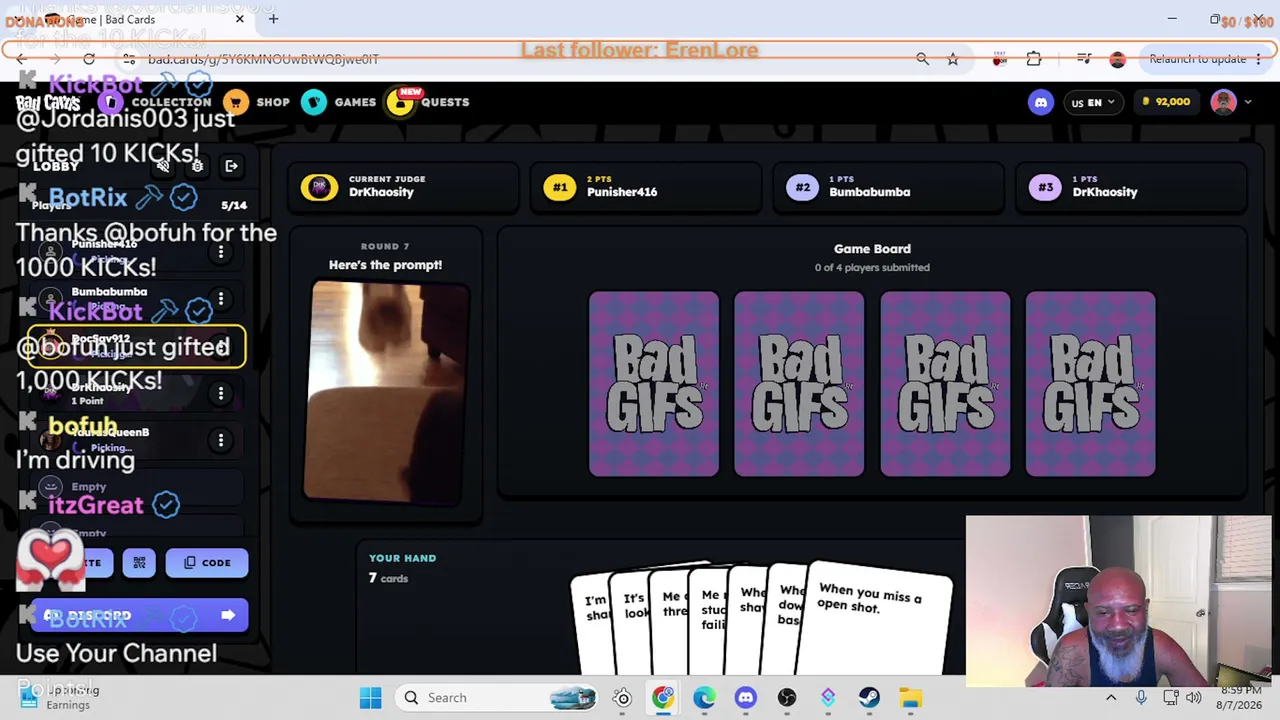Click the third Bad GIFs card
1280x720 pixels.
pyautogui.click(x=945, y=384)
